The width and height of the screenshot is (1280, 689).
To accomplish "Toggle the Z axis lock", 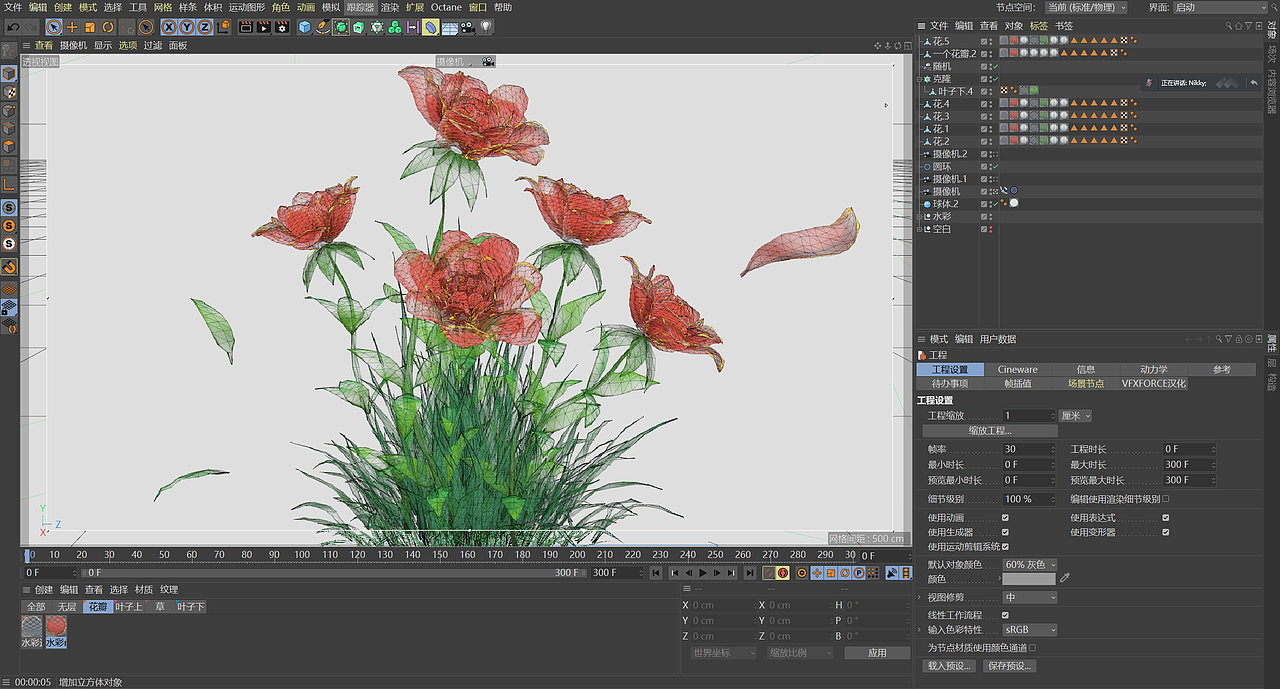I will [205, 27].
